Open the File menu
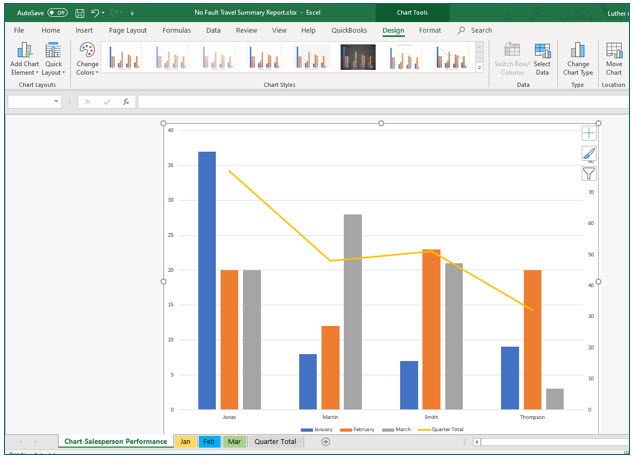 [19, 30]
